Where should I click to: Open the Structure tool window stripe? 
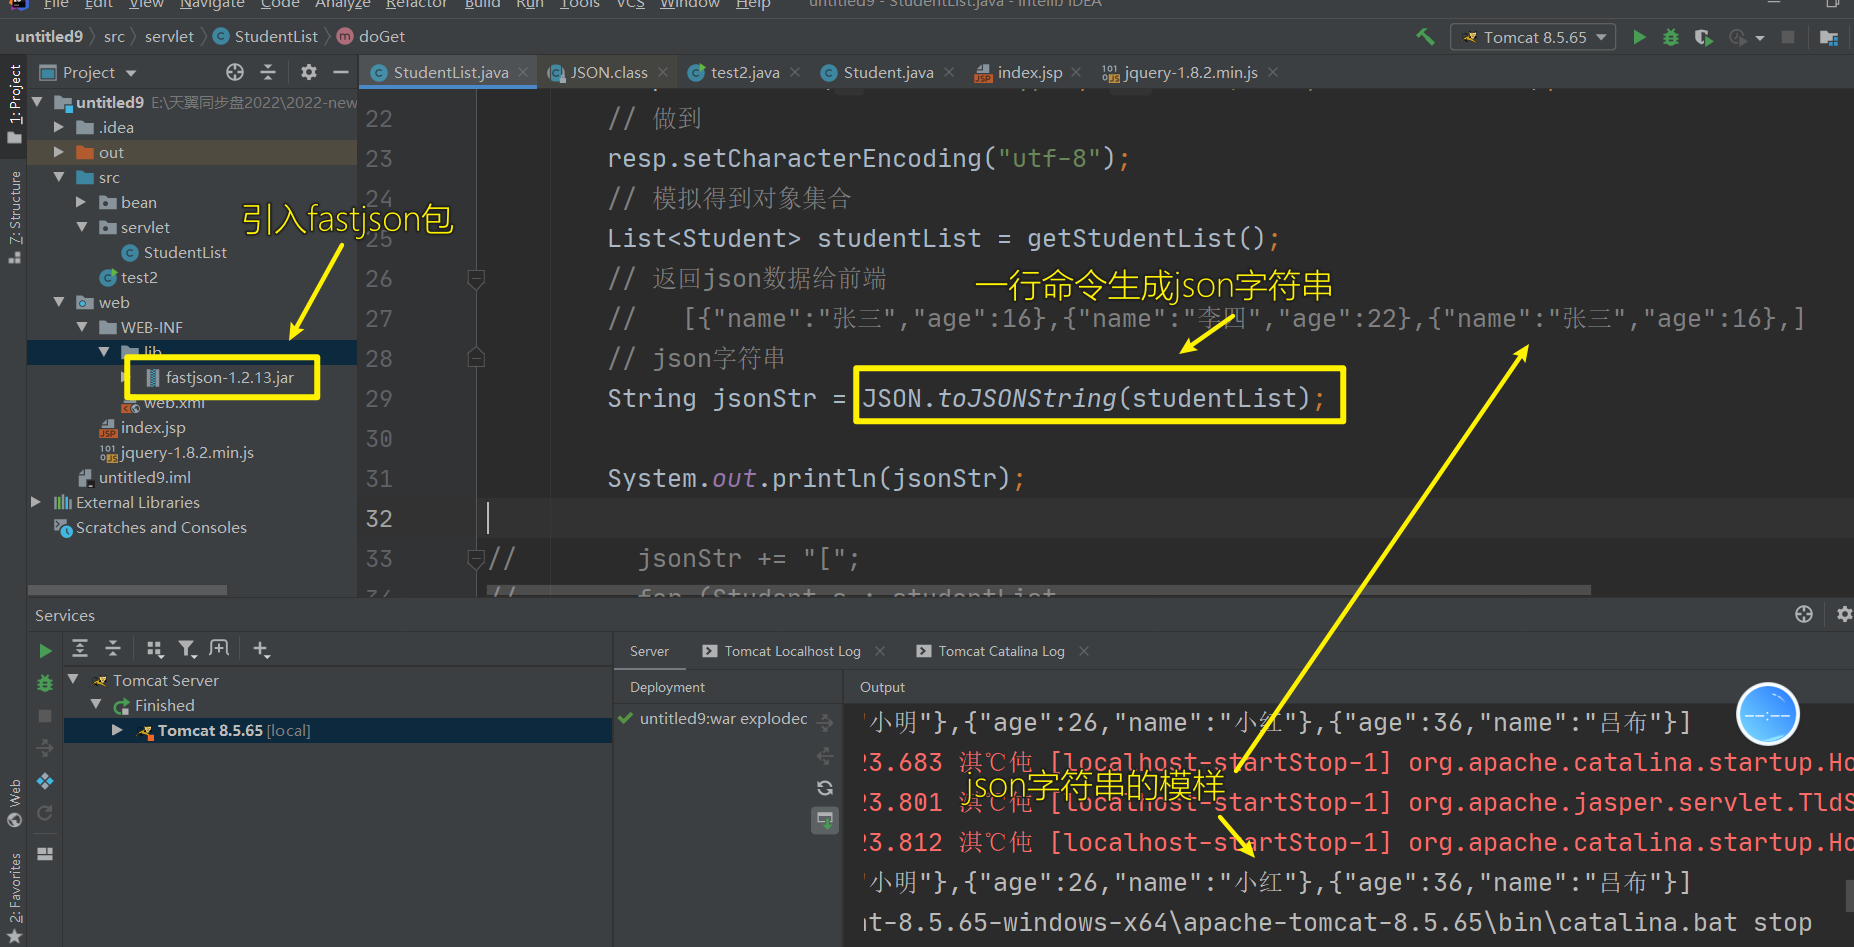[x=14, y=216]
